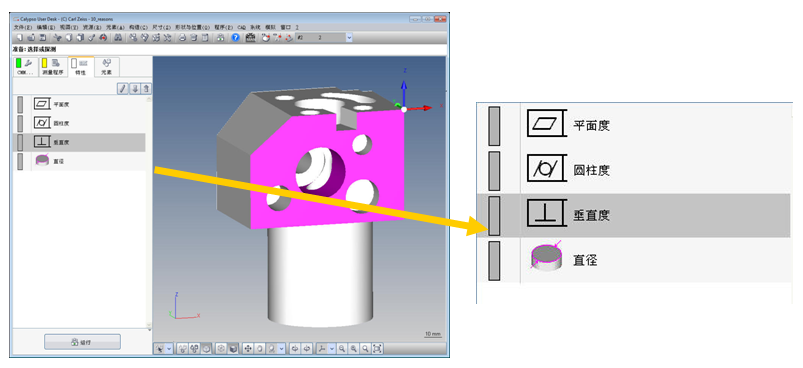The image size is (803, 368).
Task: Toggle status bar beside 平面度 characteristic
Action: [20, 104]
